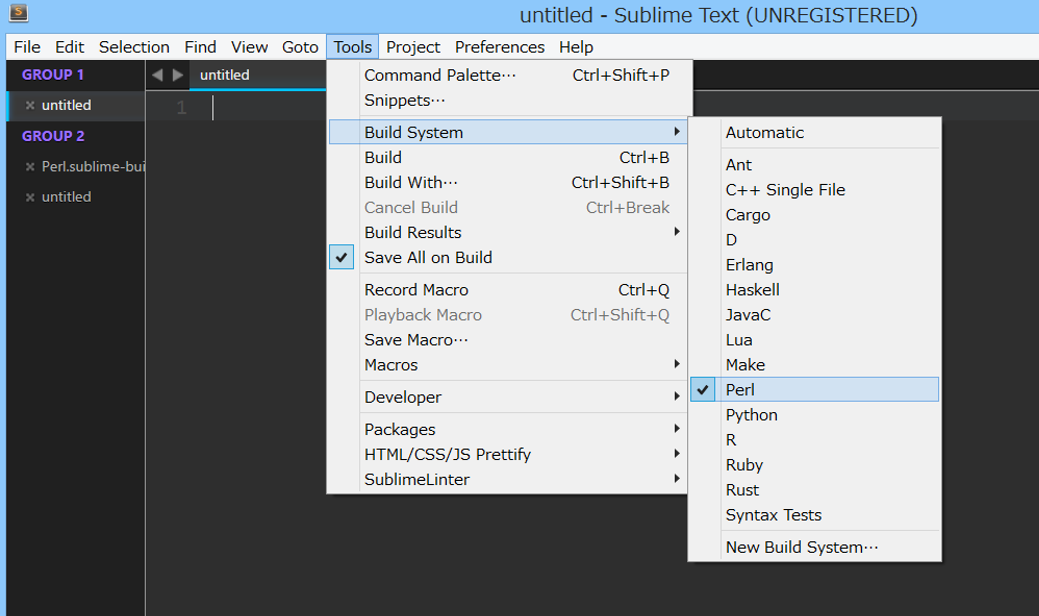
Task: Switch to the untitled editor tab
Action: [258, 75]
